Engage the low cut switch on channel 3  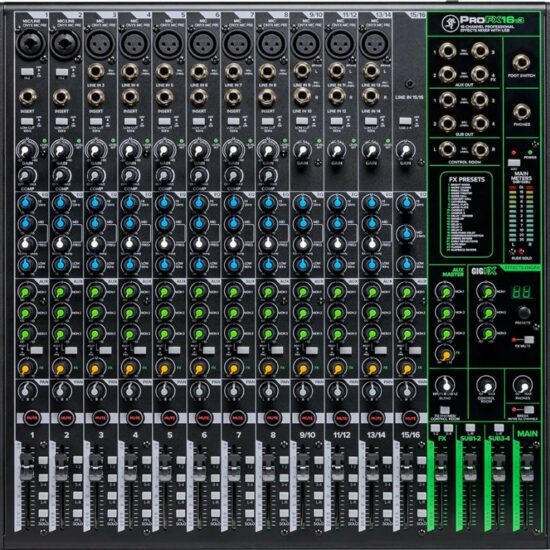point(95,121)
